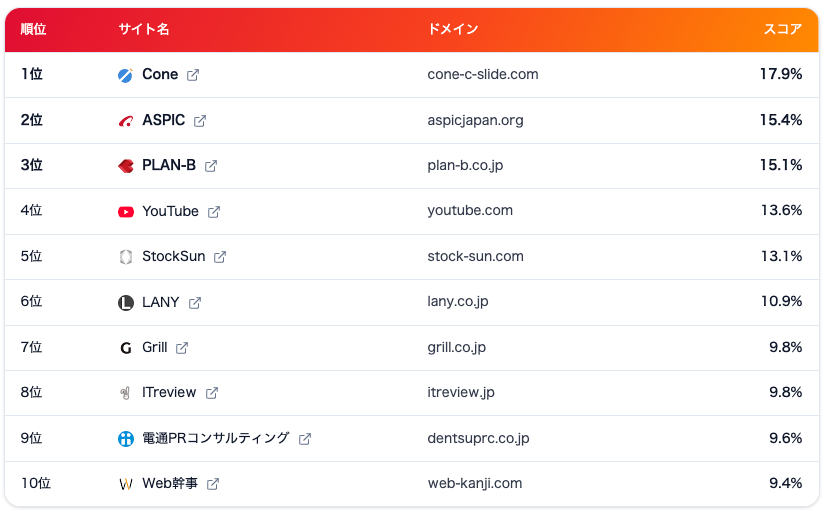Image resolution: width=826 pixels, height=515 pixels.
Task: Open the StockSun site name link
Action: pyautogui.click(x=173, y=256)
